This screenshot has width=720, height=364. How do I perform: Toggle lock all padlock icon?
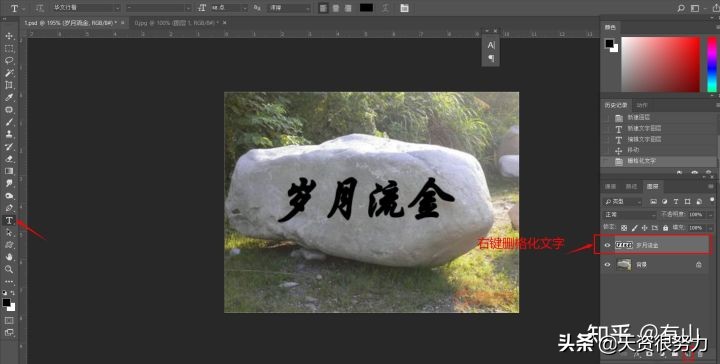point(665,228)
